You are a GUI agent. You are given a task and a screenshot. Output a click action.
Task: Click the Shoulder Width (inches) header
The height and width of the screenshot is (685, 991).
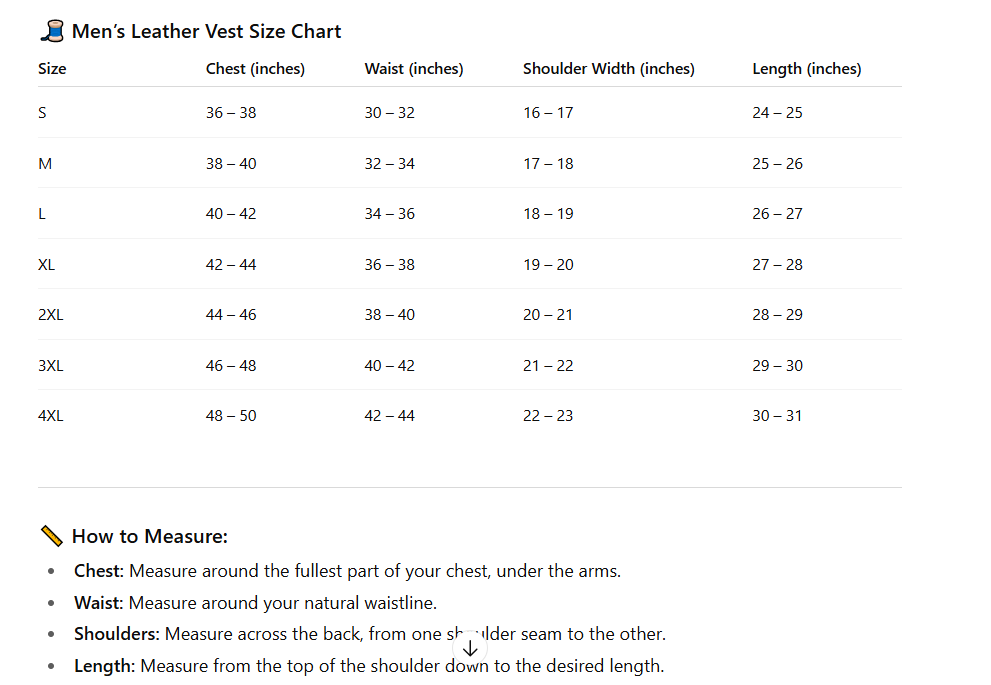click(x=608, y=69)
